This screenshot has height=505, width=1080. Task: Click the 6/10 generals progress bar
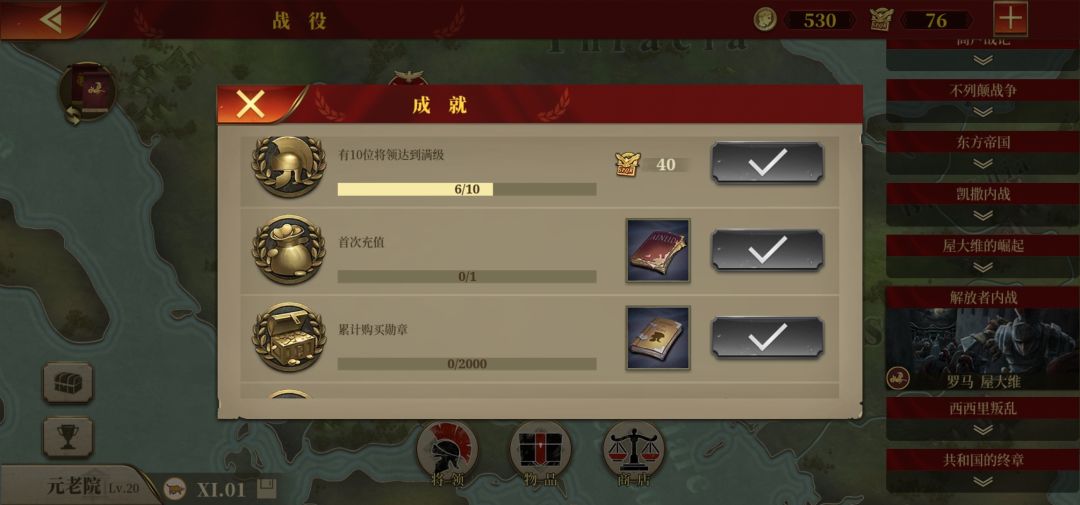467,189
